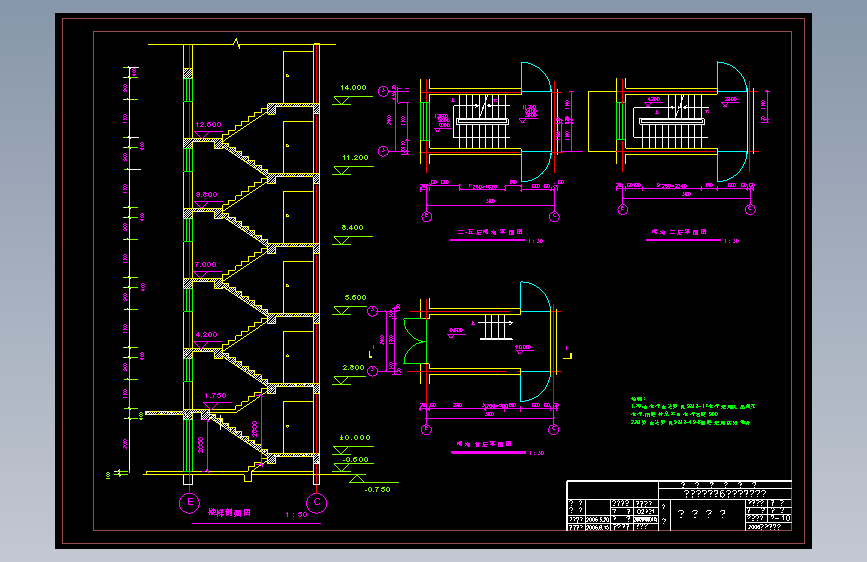Select the 二-五层楼梯平面图 plan title
The height and width of the screenshot is (562, 867).
[490, 232]
